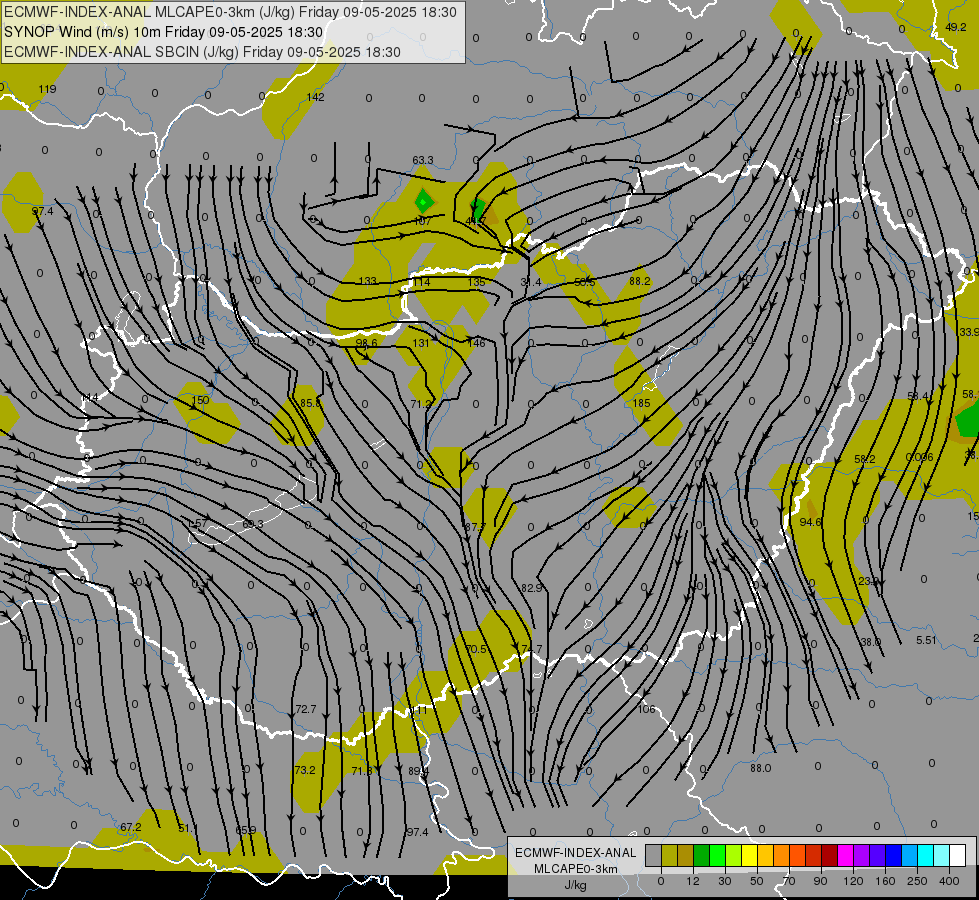Click the map value 98.6
Image resolution: width=979 pixels, height=900 pixels.
tap(367, 343)
